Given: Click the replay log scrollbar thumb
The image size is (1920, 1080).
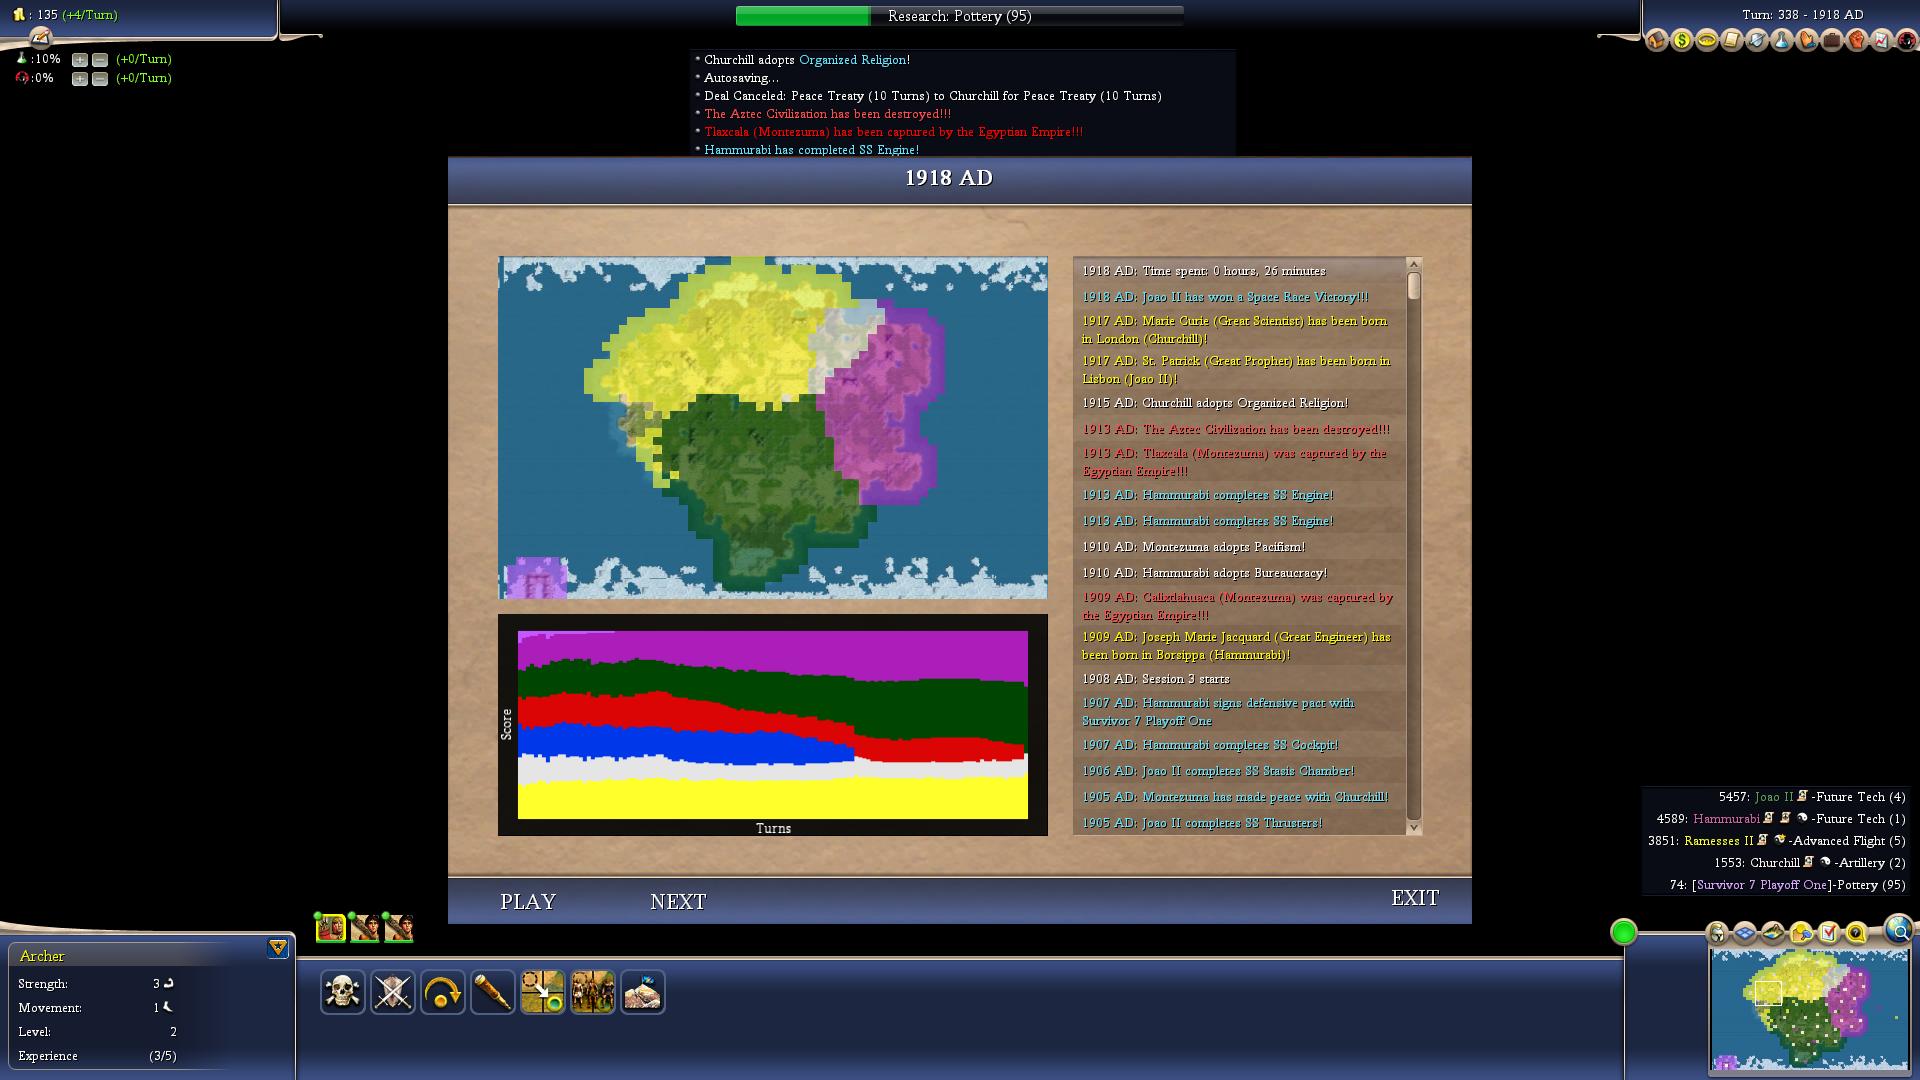Looking at the screenshot, I should click(1414, 286).
